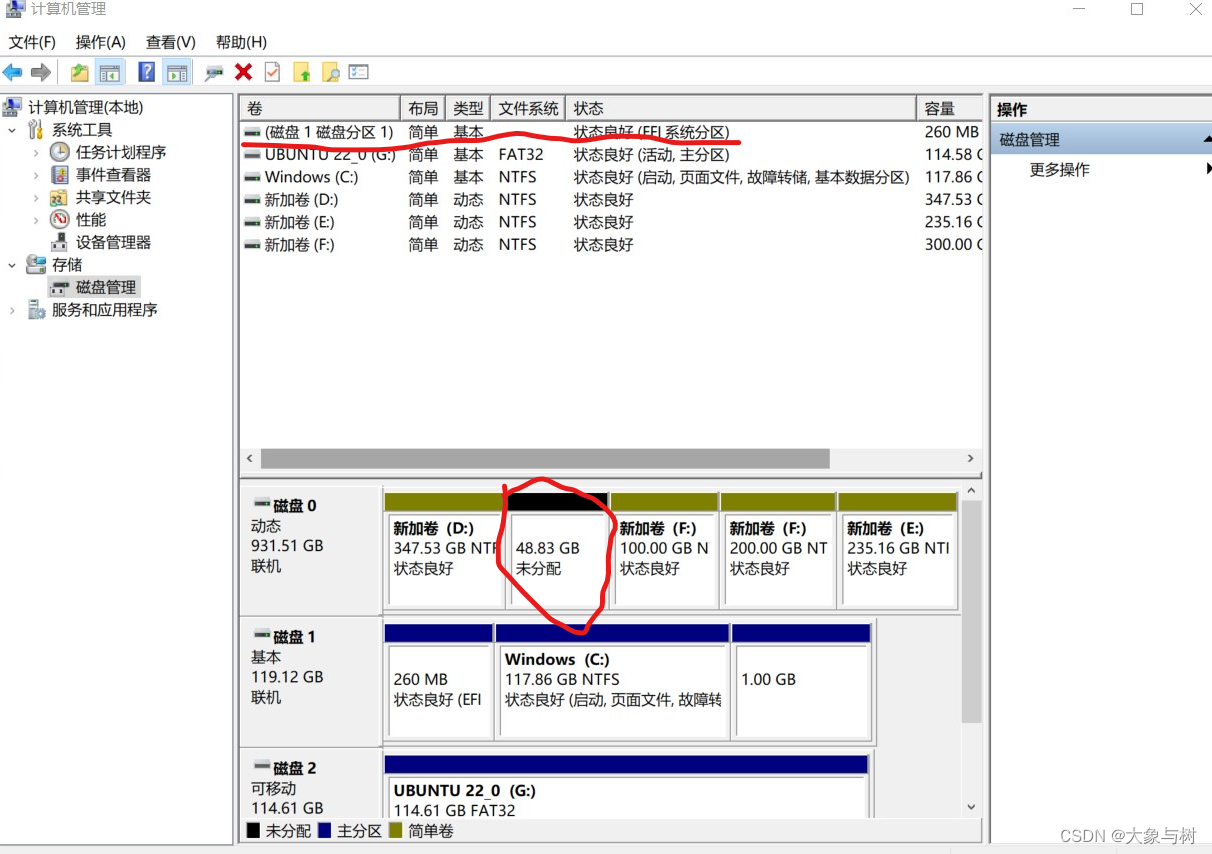Select the Windows (C:) 117.86 GB partition block

tap(612, 683)
